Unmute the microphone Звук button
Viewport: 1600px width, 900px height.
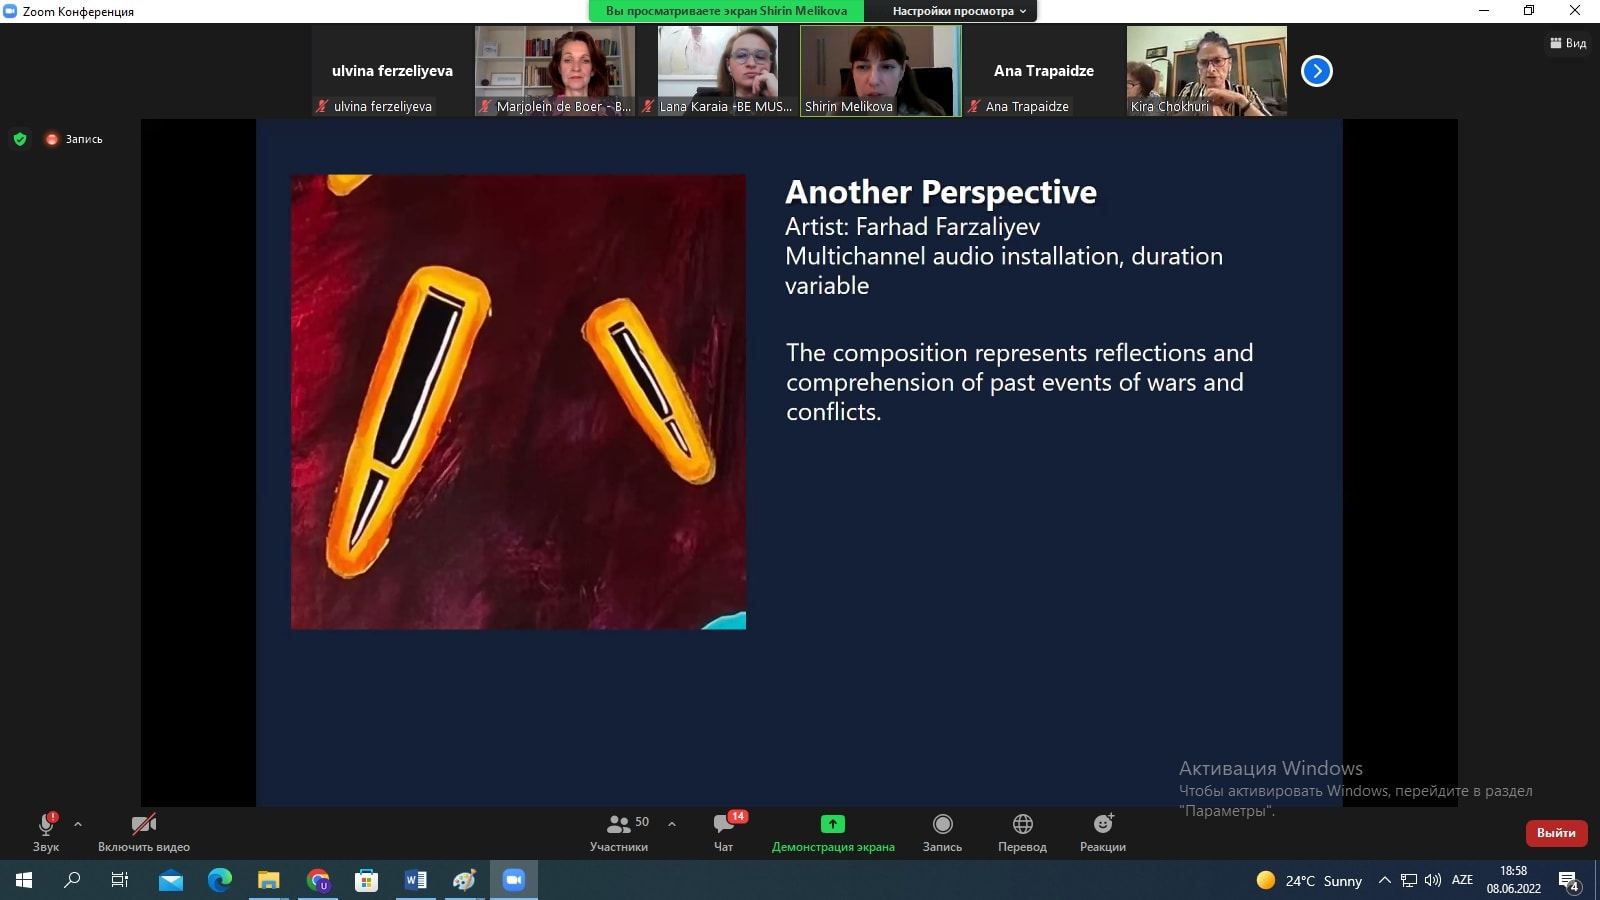tap(46, 825)
